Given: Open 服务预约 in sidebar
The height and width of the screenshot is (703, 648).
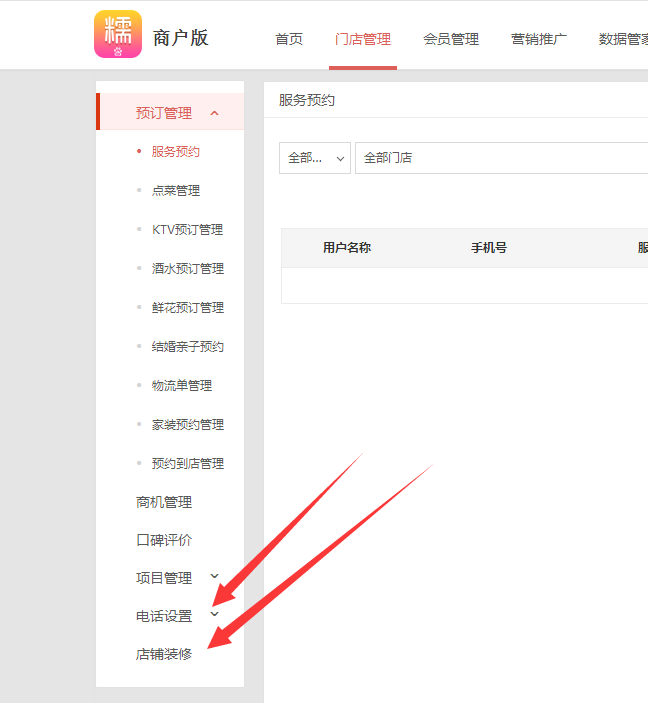Looking at the screenshot, I should [x=175, y=152].
